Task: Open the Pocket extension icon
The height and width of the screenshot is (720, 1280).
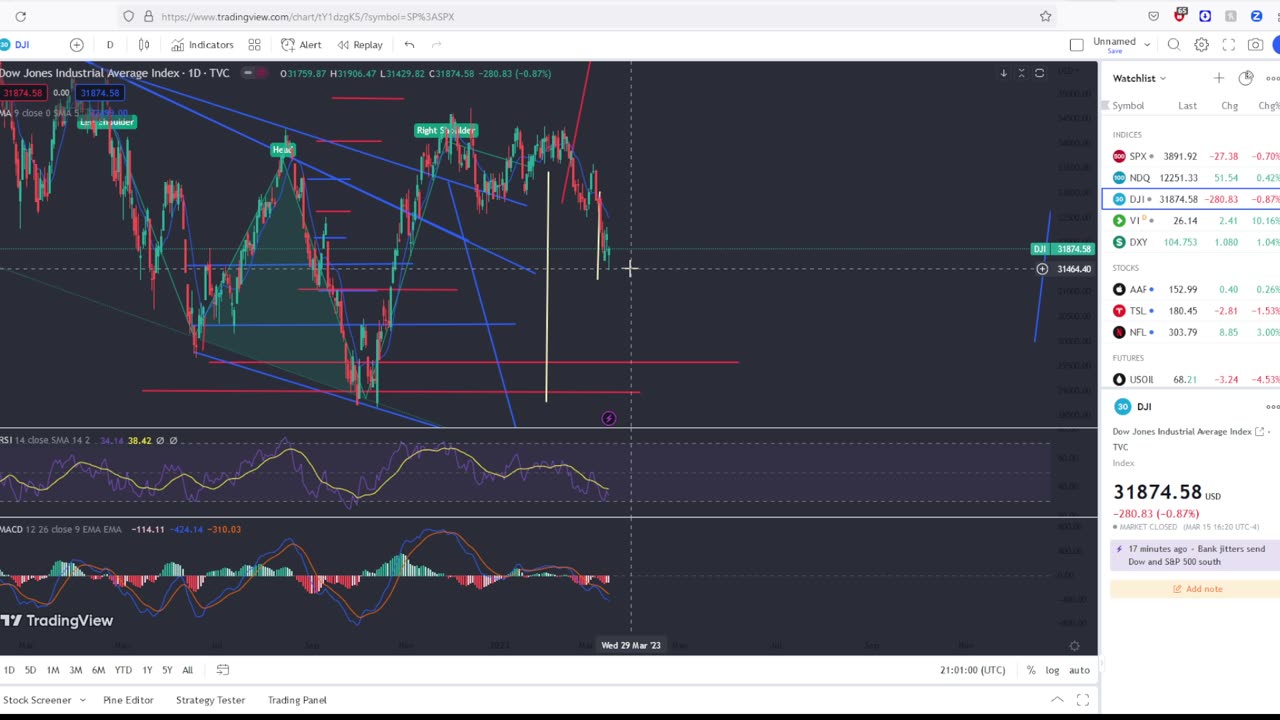Action: (1153, 16)
